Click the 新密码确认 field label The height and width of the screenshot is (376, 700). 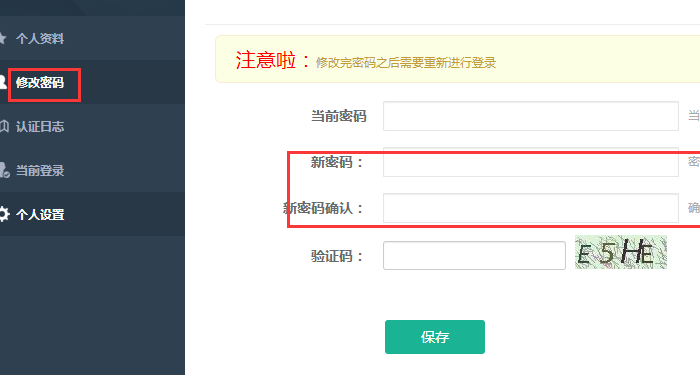pyautogui.click(x=323, y=208)
